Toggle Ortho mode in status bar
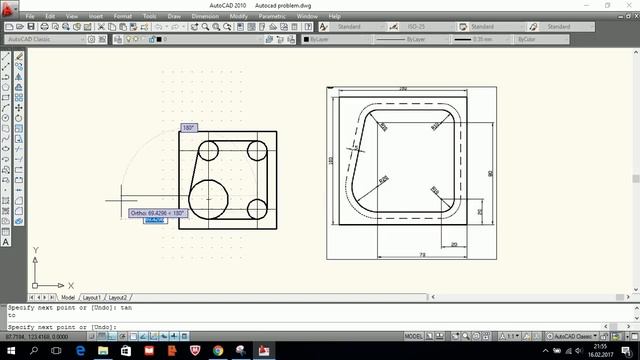 [112, 336]
